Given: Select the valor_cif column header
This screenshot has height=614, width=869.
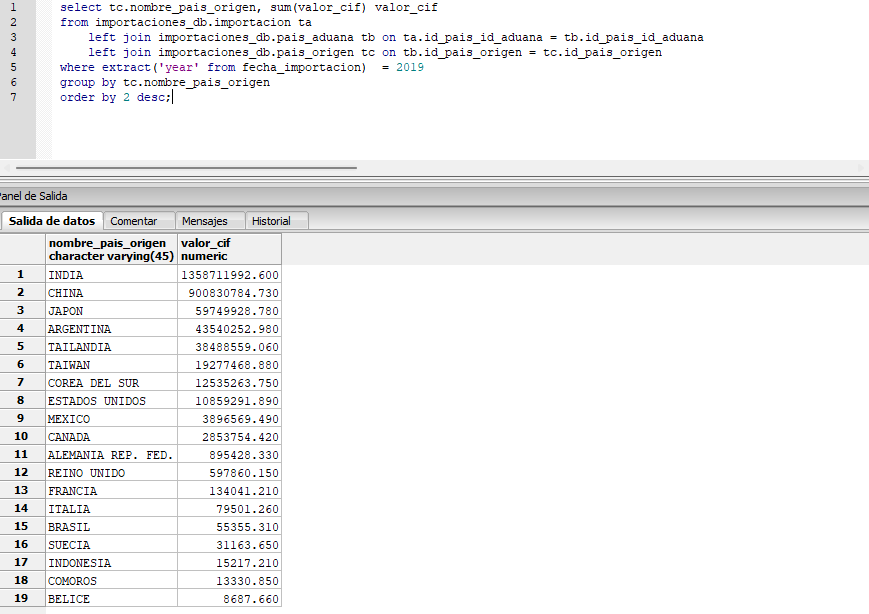Looking at the screenshot, I should click(229, 249).
